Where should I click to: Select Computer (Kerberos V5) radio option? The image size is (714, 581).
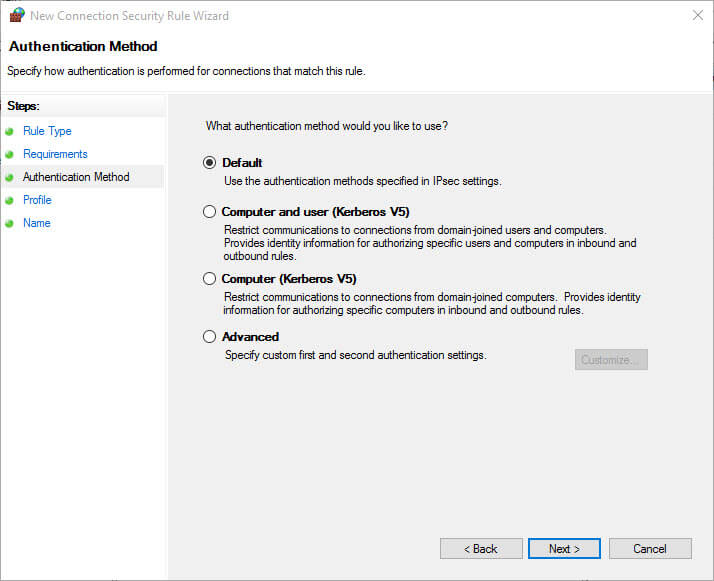[209, 279]
